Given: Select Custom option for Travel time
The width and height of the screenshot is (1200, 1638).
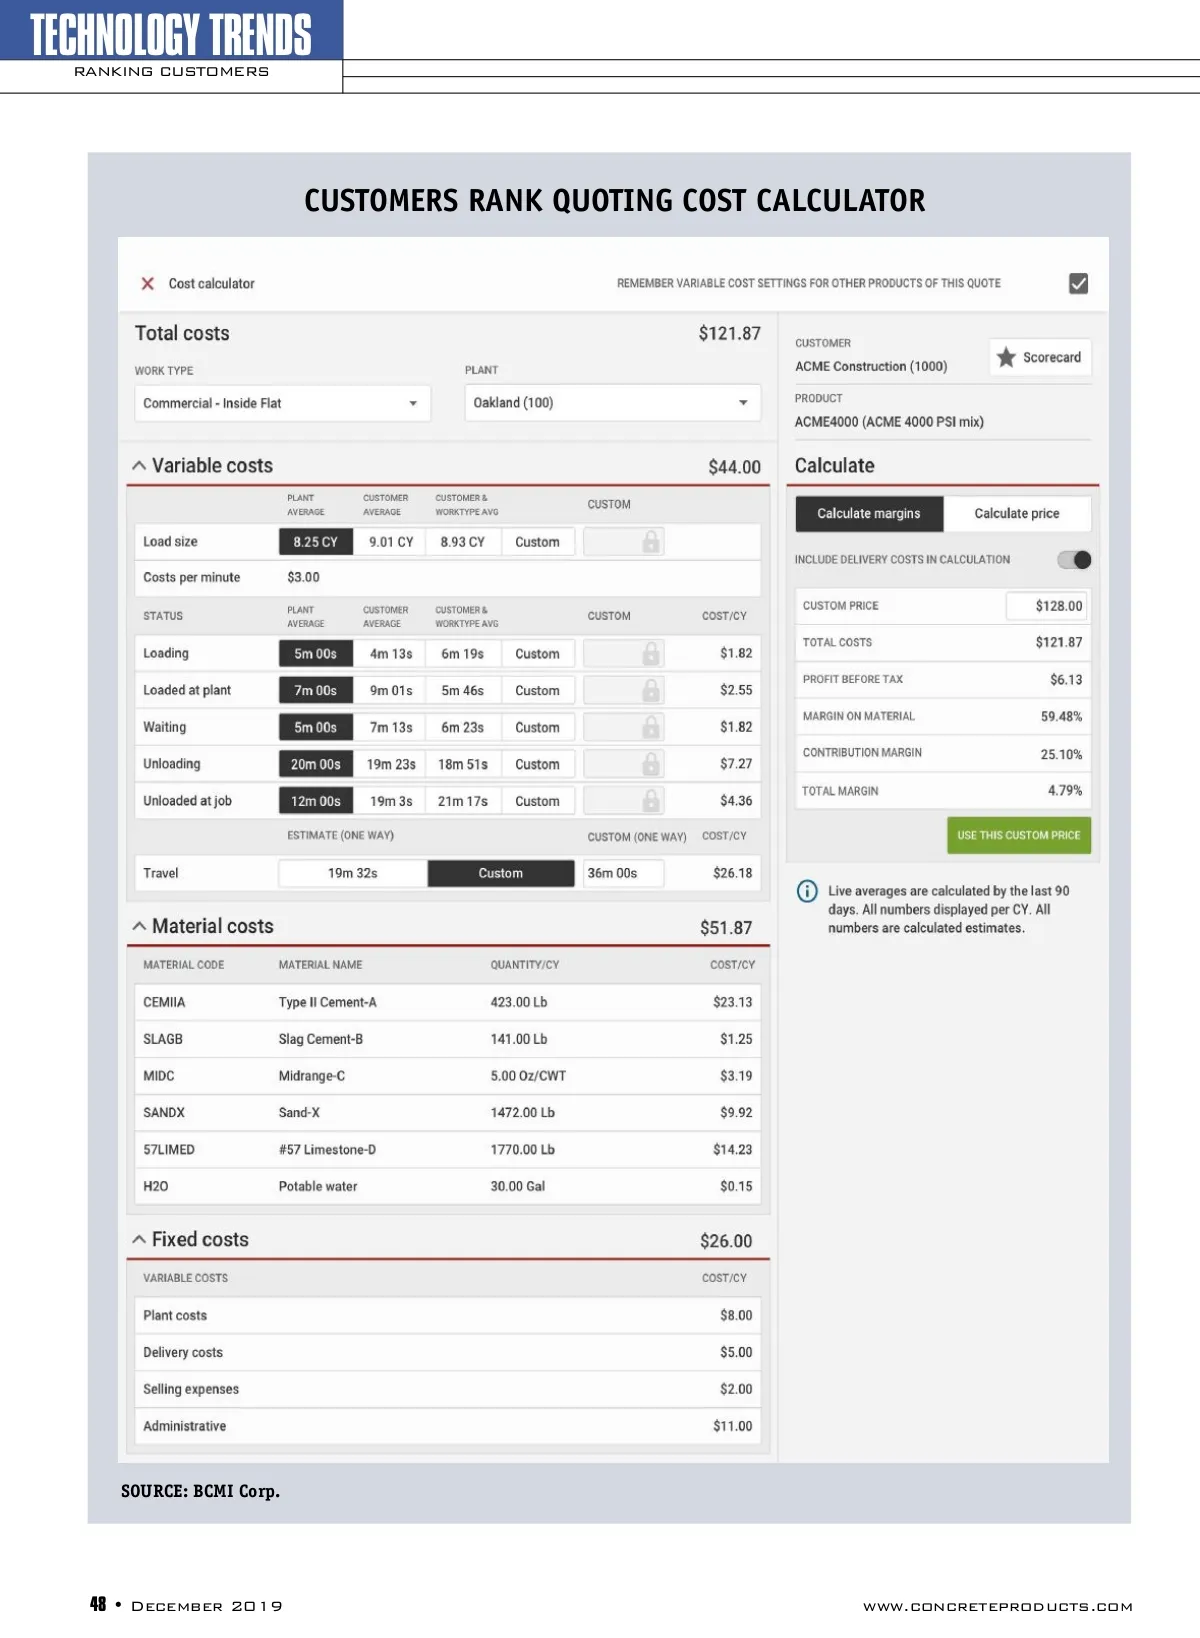Looking at the screenshot, I should pos(500,874).
